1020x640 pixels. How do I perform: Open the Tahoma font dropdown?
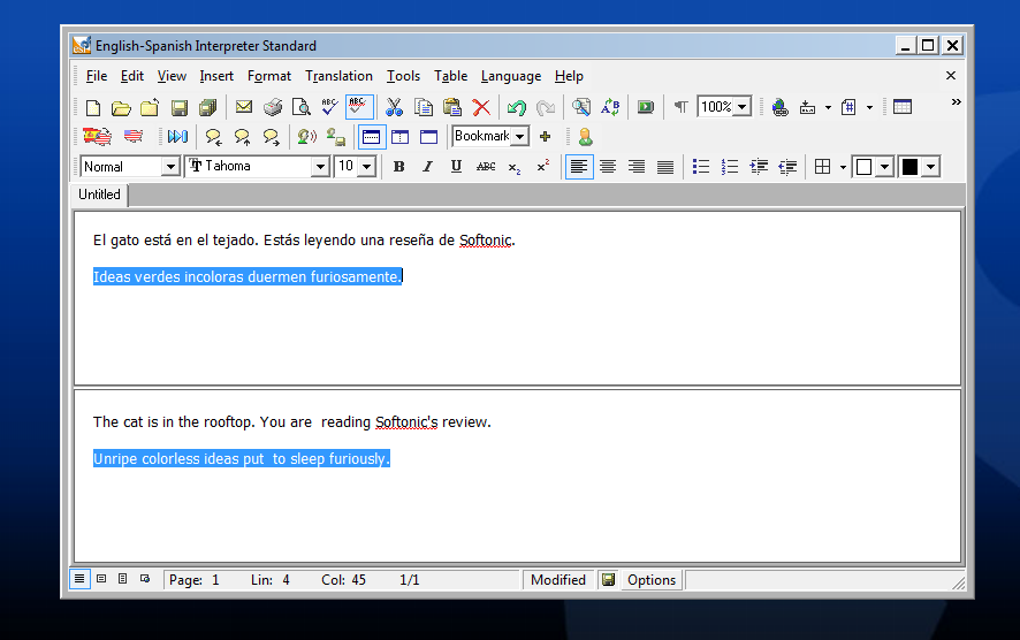pyautogui.click(x=320, y=167)
